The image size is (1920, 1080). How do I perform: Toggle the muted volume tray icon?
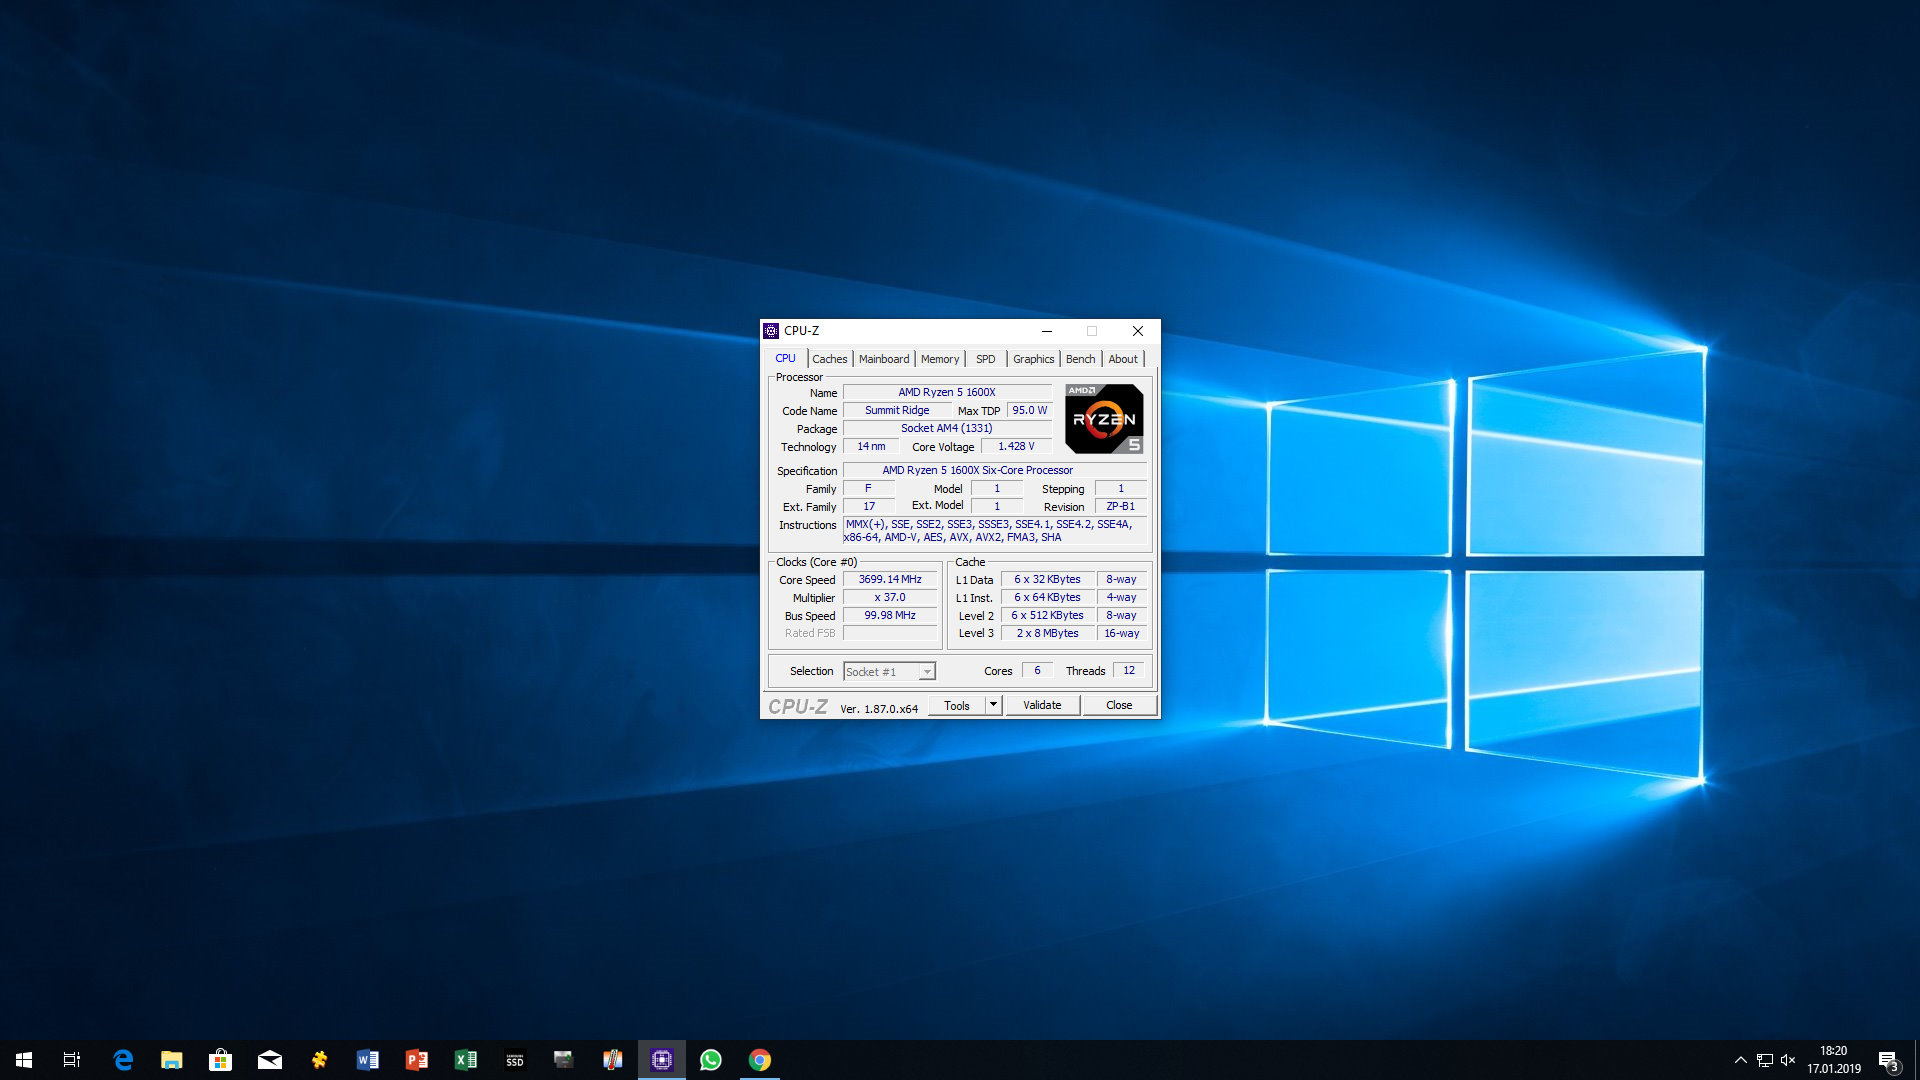click(1788, 1060)
